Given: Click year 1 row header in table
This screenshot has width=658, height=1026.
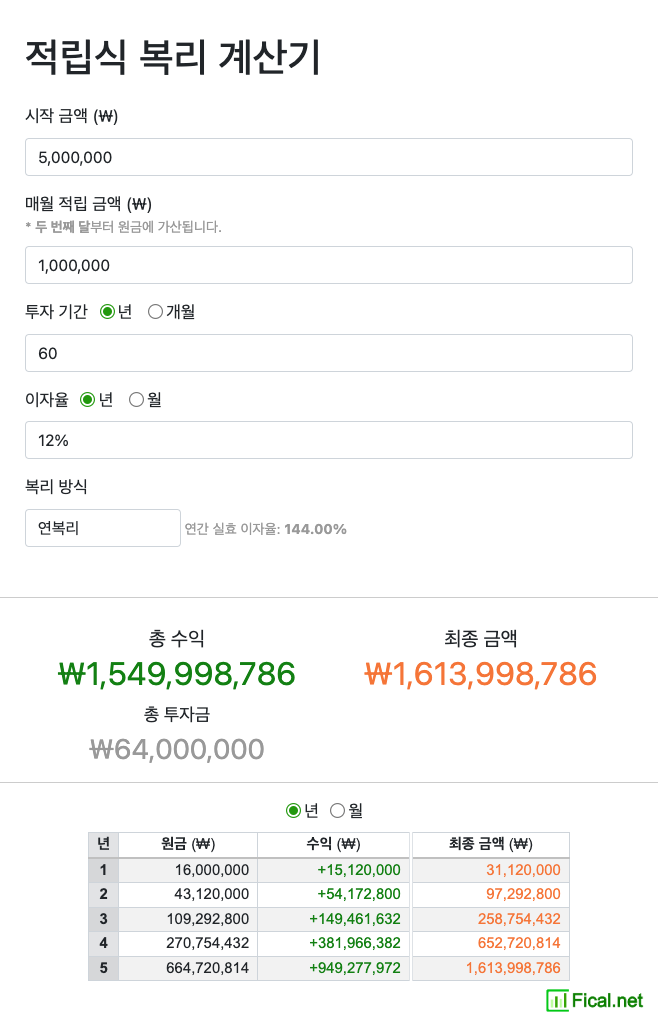Looking at the screenshot, I should pyautogui.click(x=103, y=870).
